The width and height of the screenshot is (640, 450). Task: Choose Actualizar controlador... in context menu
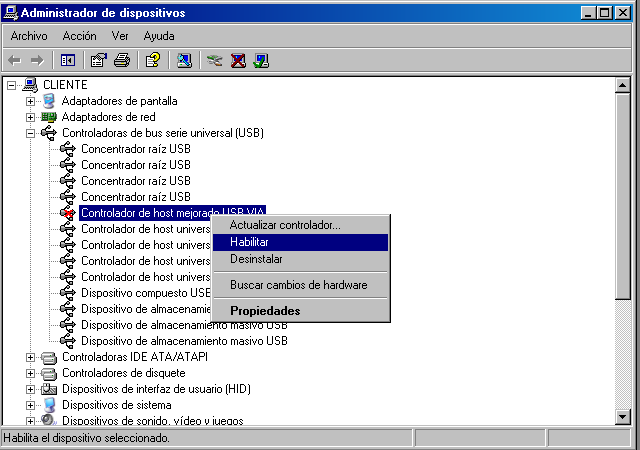coord(300,225)
